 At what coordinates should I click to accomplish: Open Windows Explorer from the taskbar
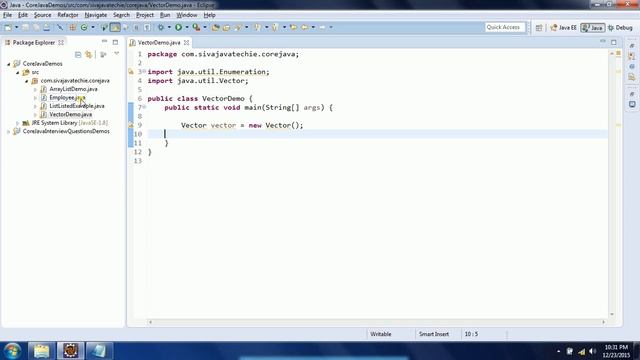(x=41, y=351)
